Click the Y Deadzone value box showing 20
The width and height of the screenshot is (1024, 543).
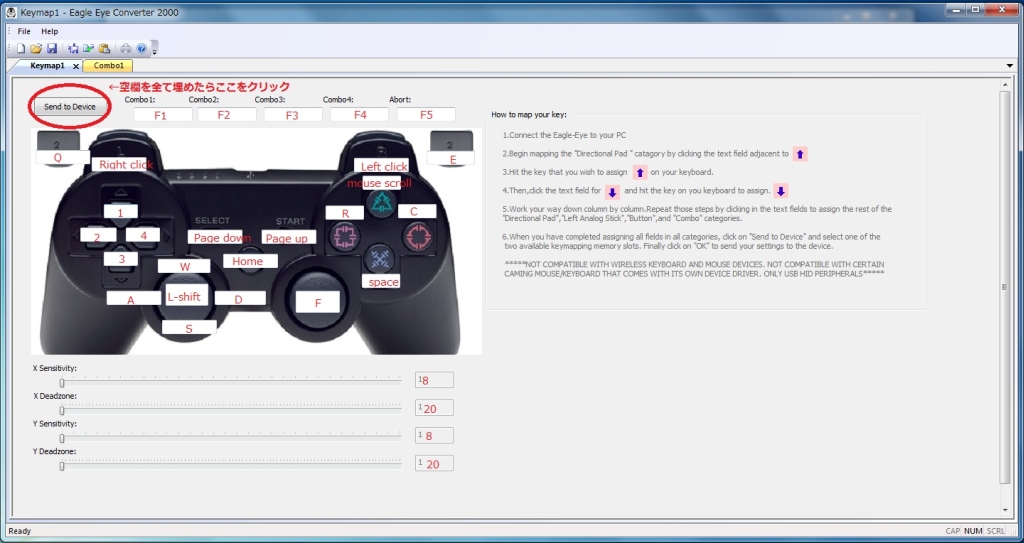[434, 463]
